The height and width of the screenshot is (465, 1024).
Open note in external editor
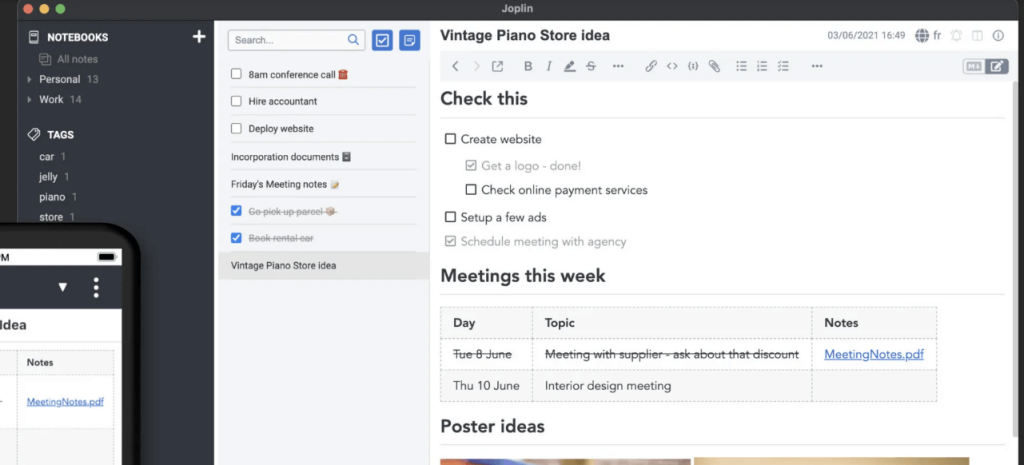(x=498, y=66)
